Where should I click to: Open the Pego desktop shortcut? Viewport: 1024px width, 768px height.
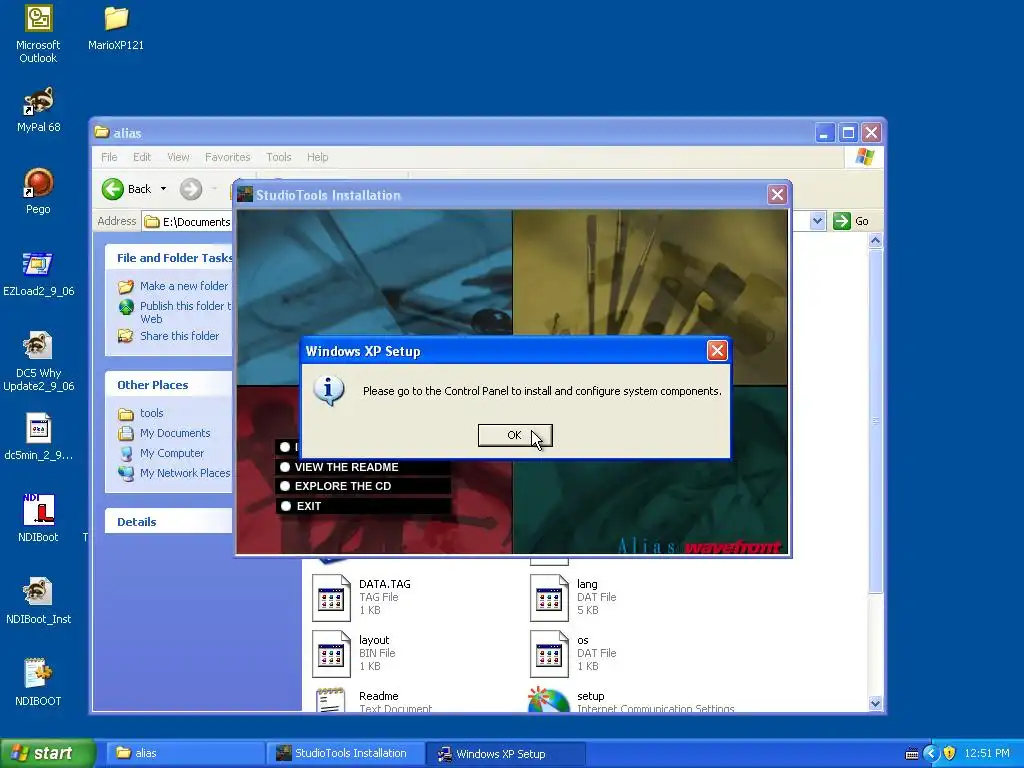tap(38, 191)
